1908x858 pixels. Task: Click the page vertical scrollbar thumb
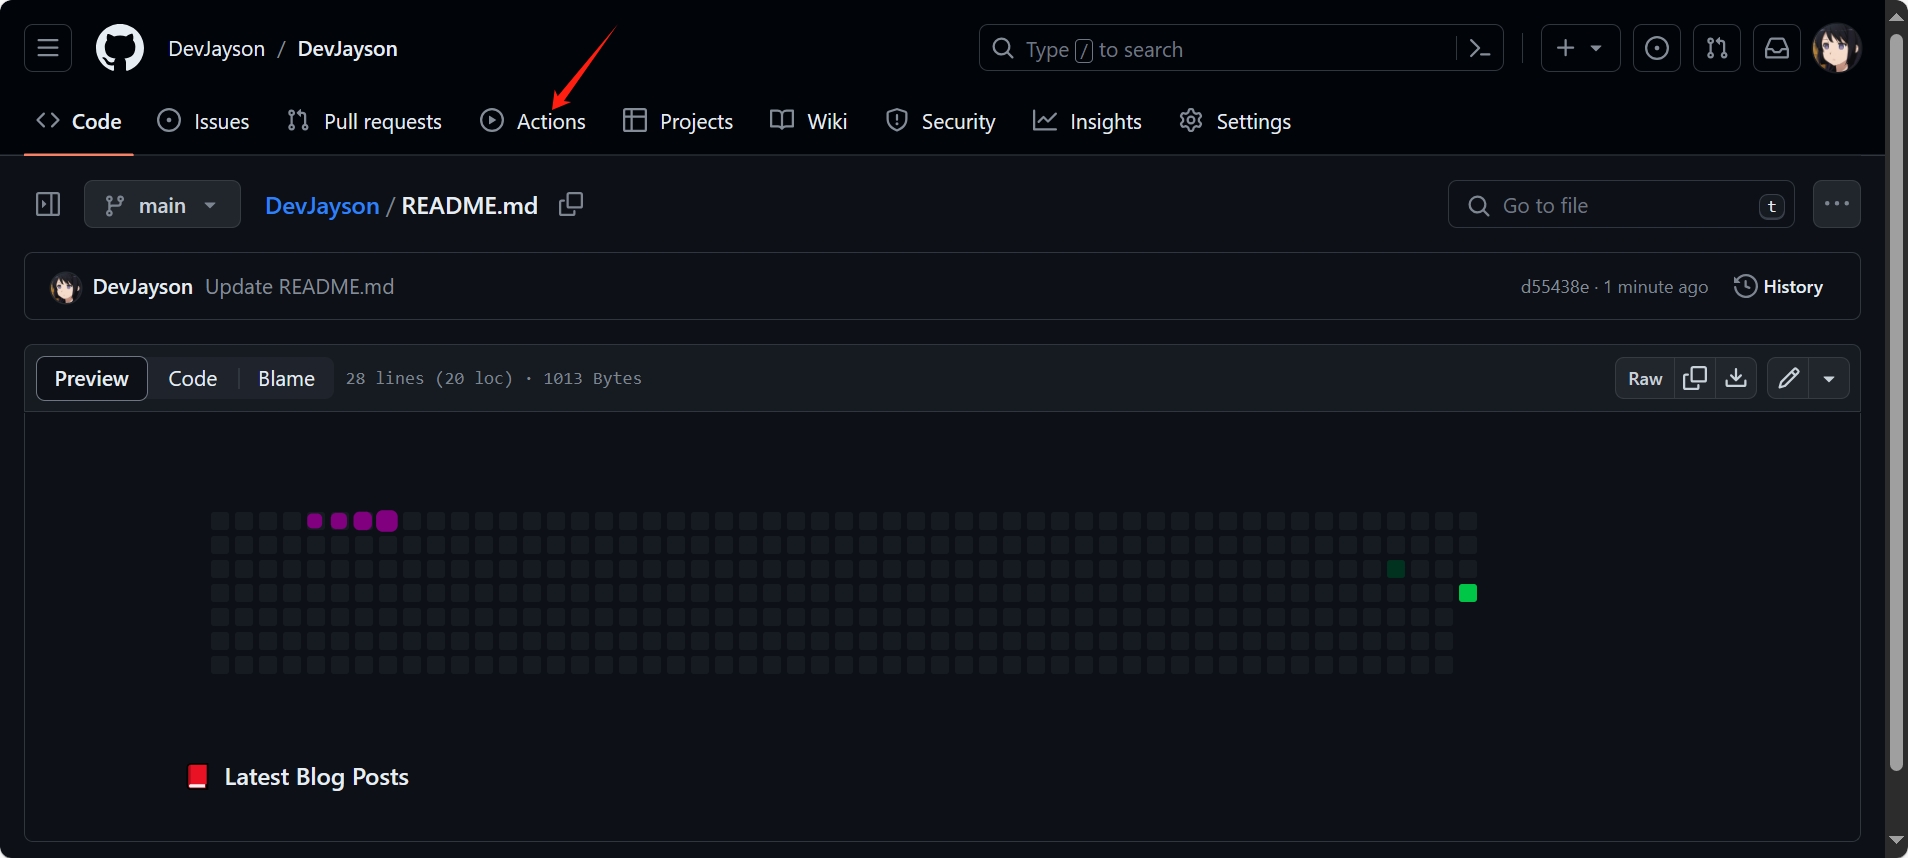[x=1896, y=402]
